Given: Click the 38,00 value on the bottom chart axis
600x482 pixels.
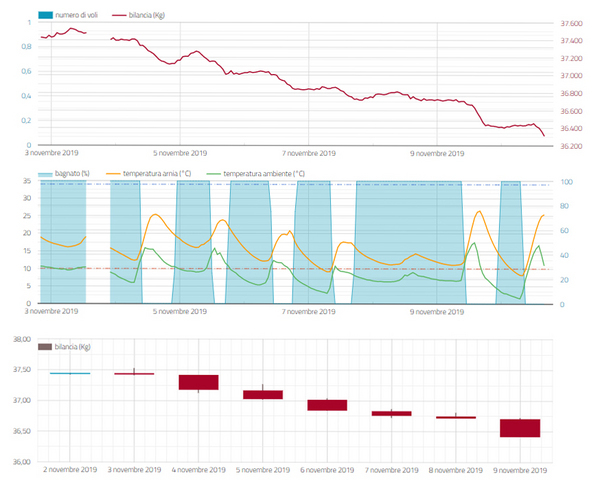Looking at the screenshot, I should (x=21, y=339).
